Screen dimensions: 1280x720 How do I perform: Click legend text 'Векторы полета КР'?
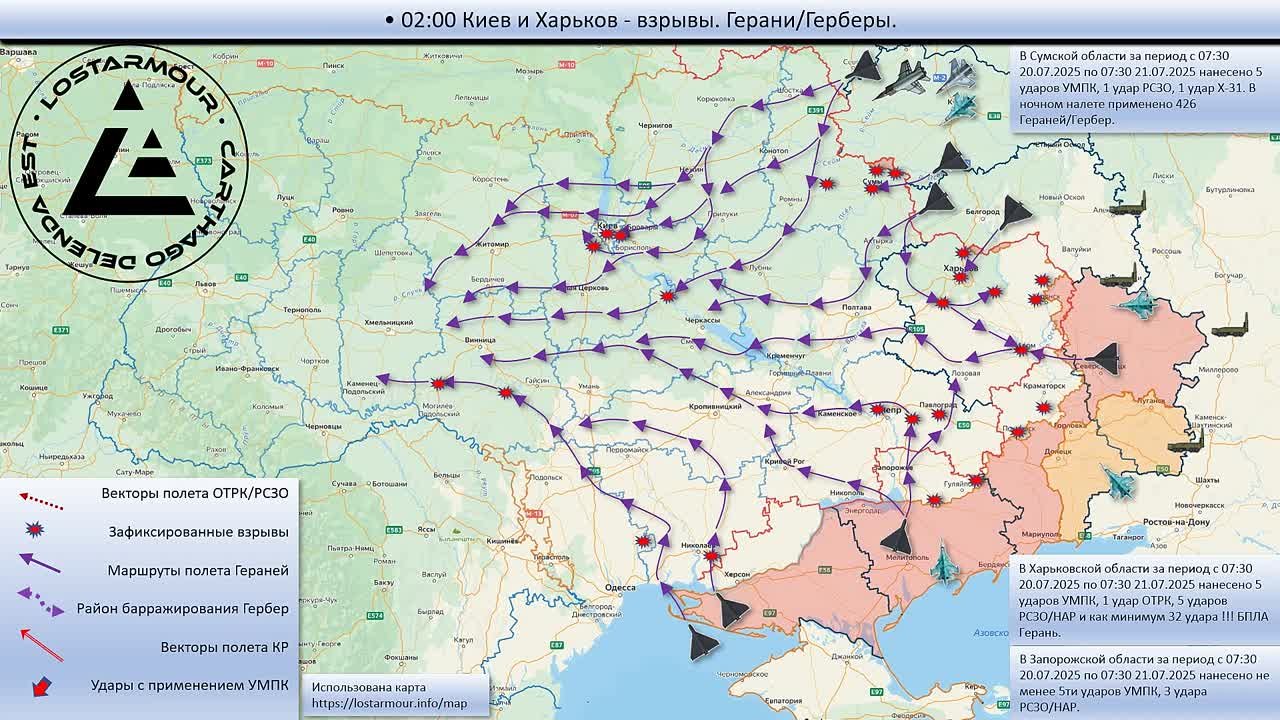coord(224,647)
